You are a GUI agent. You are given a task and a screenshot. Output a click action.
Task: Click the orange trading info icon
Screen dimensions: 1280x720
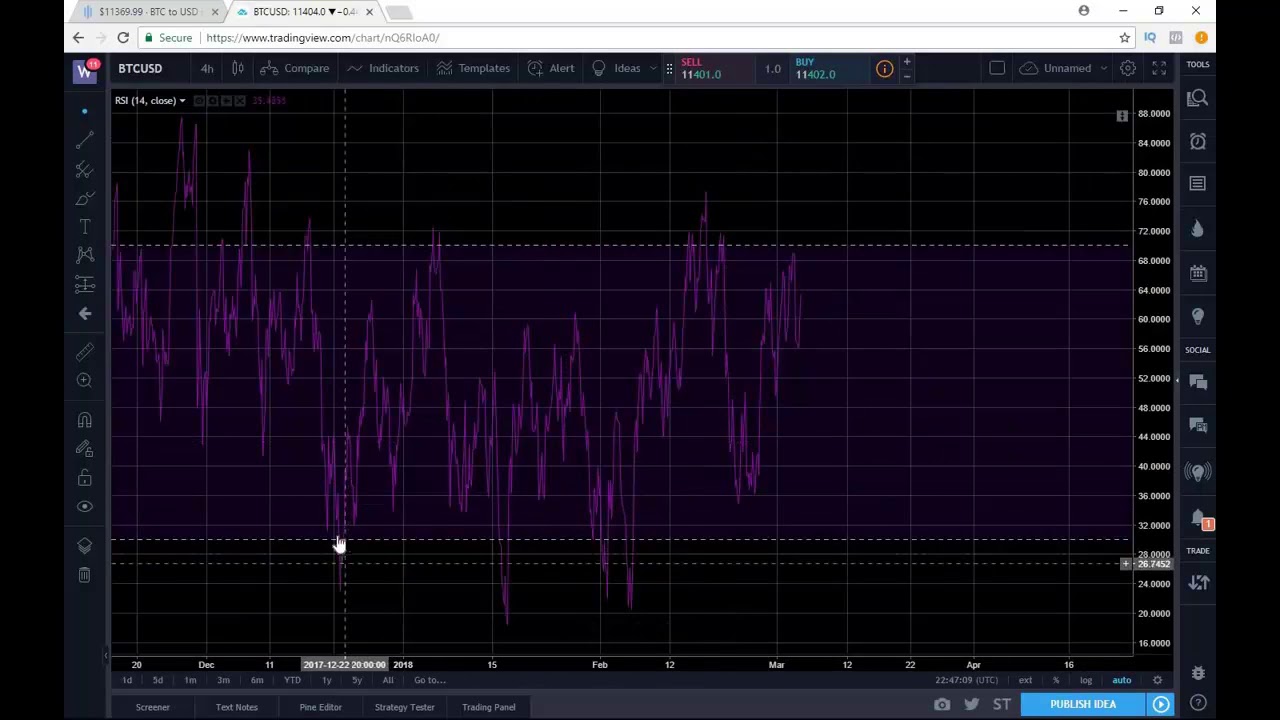click(x=885, y=69)
